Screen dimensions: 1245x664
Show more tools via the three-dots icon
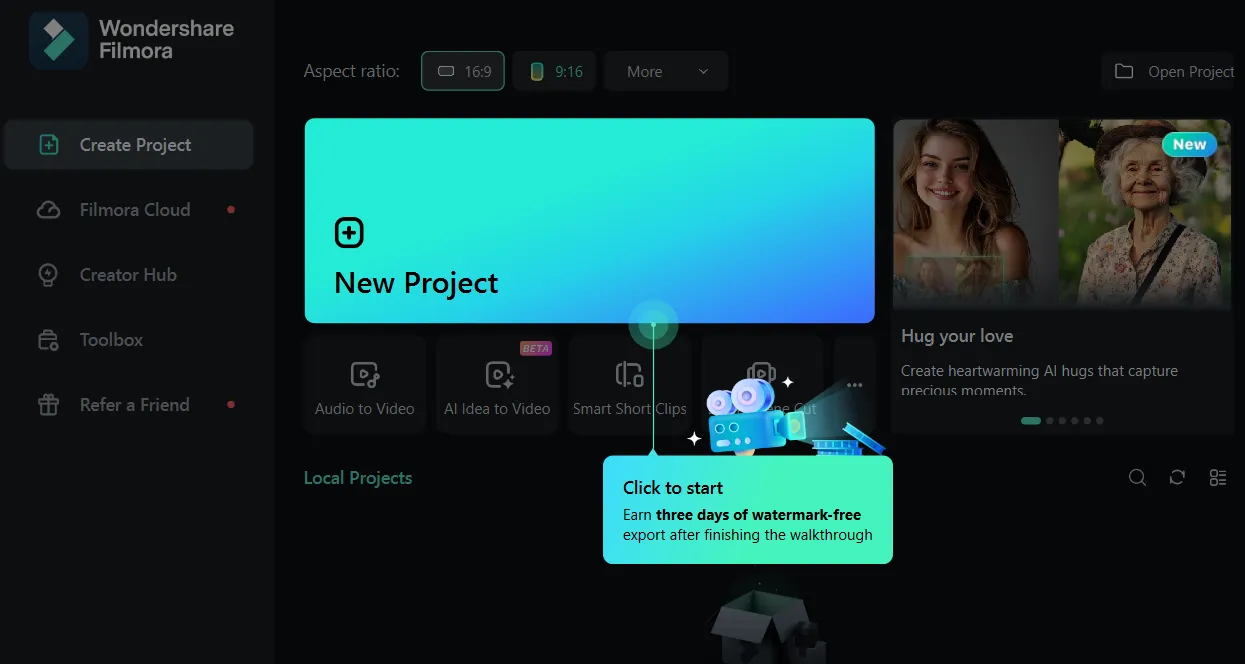click(854, 385)
